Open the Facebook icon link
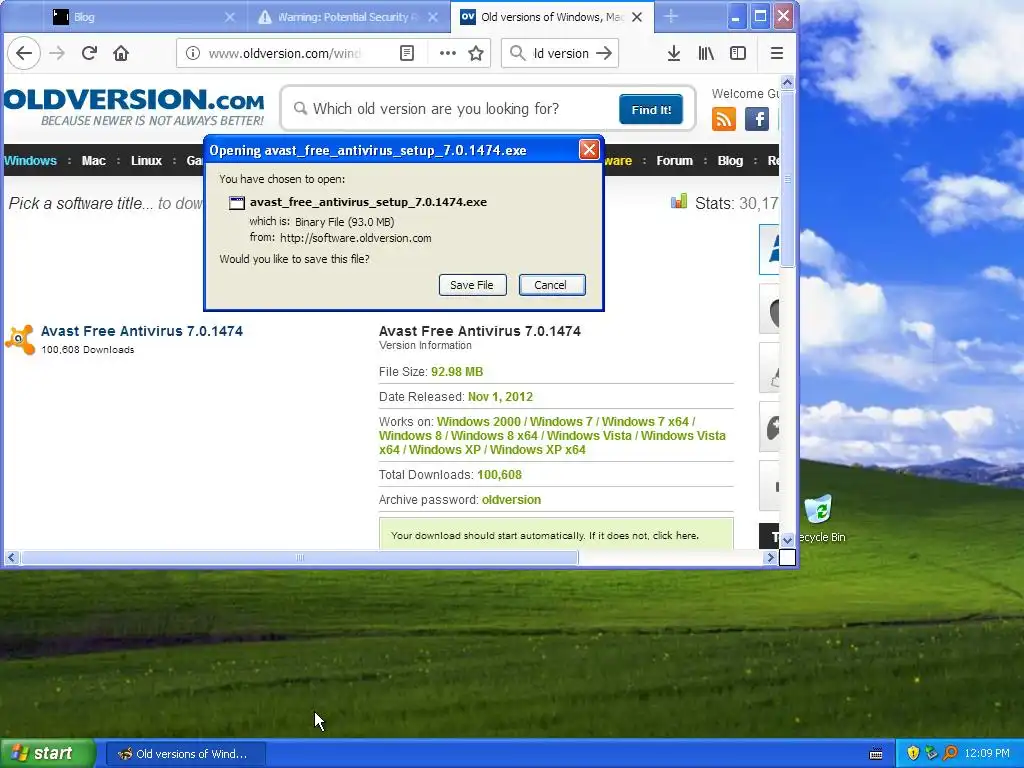This screenshot has width=1024, height=768. pyautogui.click(x=757, y=119)
